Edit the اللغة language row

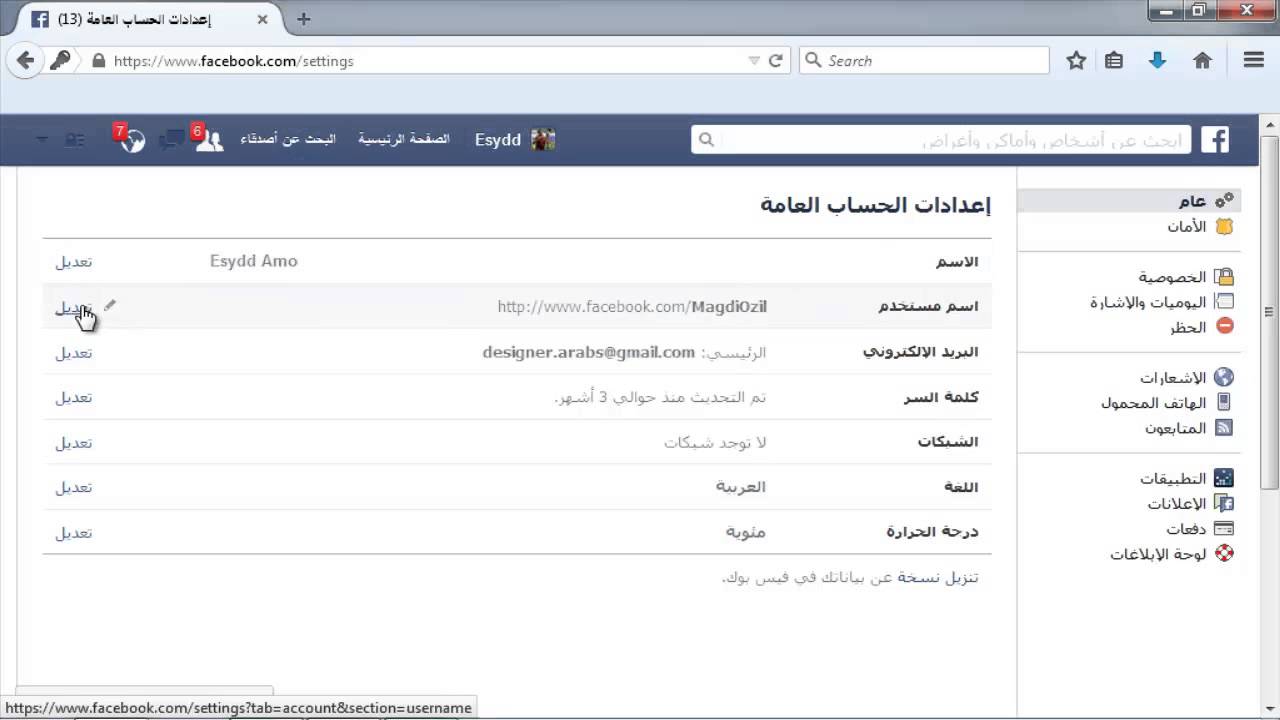(74, 488)
